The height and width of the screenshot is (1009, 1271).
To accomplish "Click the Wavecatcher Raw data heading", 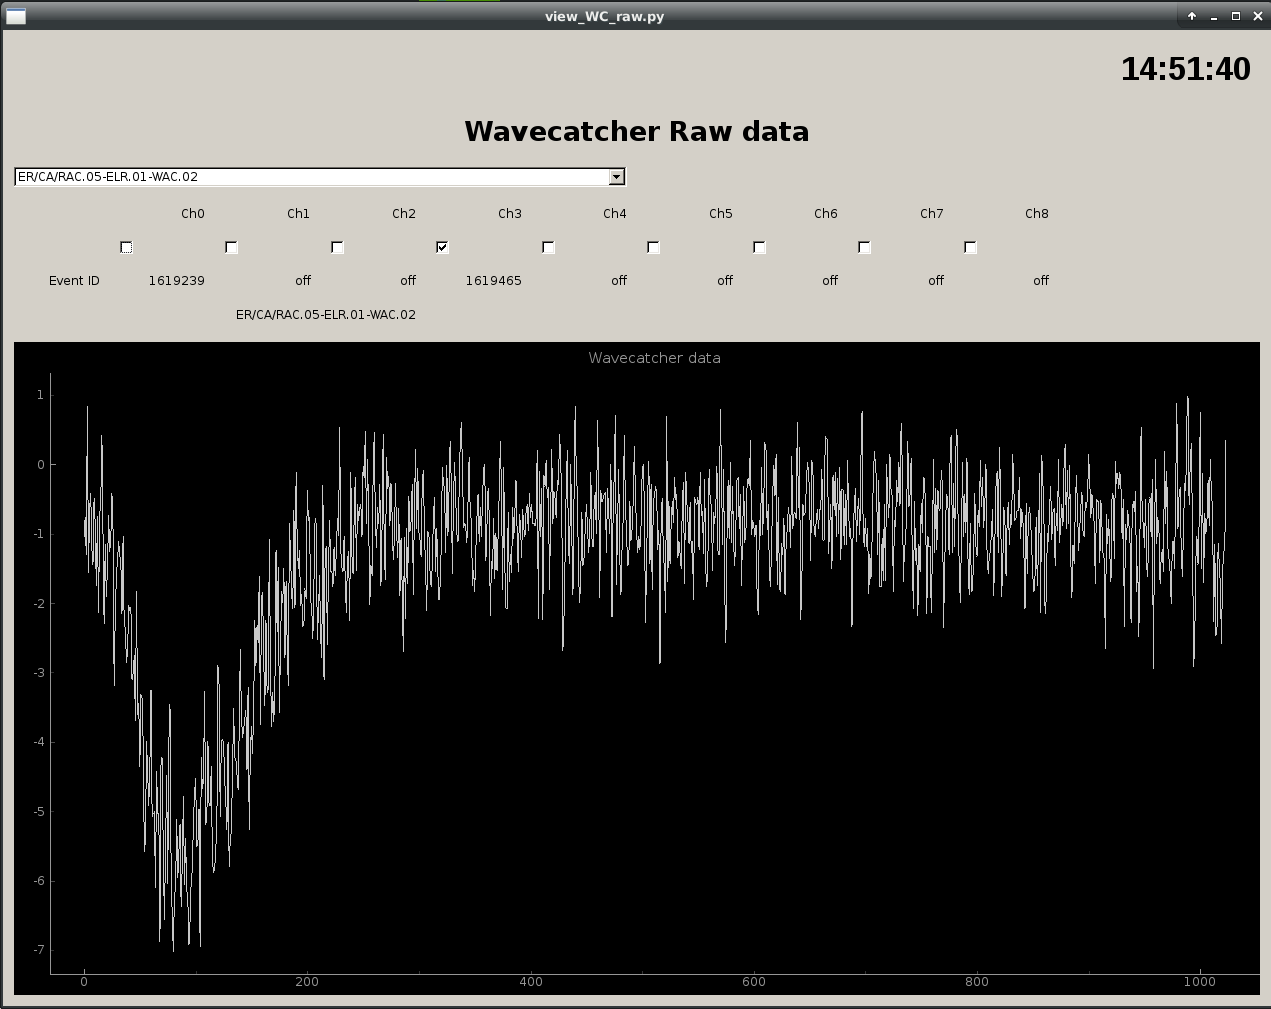I will coord(636,132).
